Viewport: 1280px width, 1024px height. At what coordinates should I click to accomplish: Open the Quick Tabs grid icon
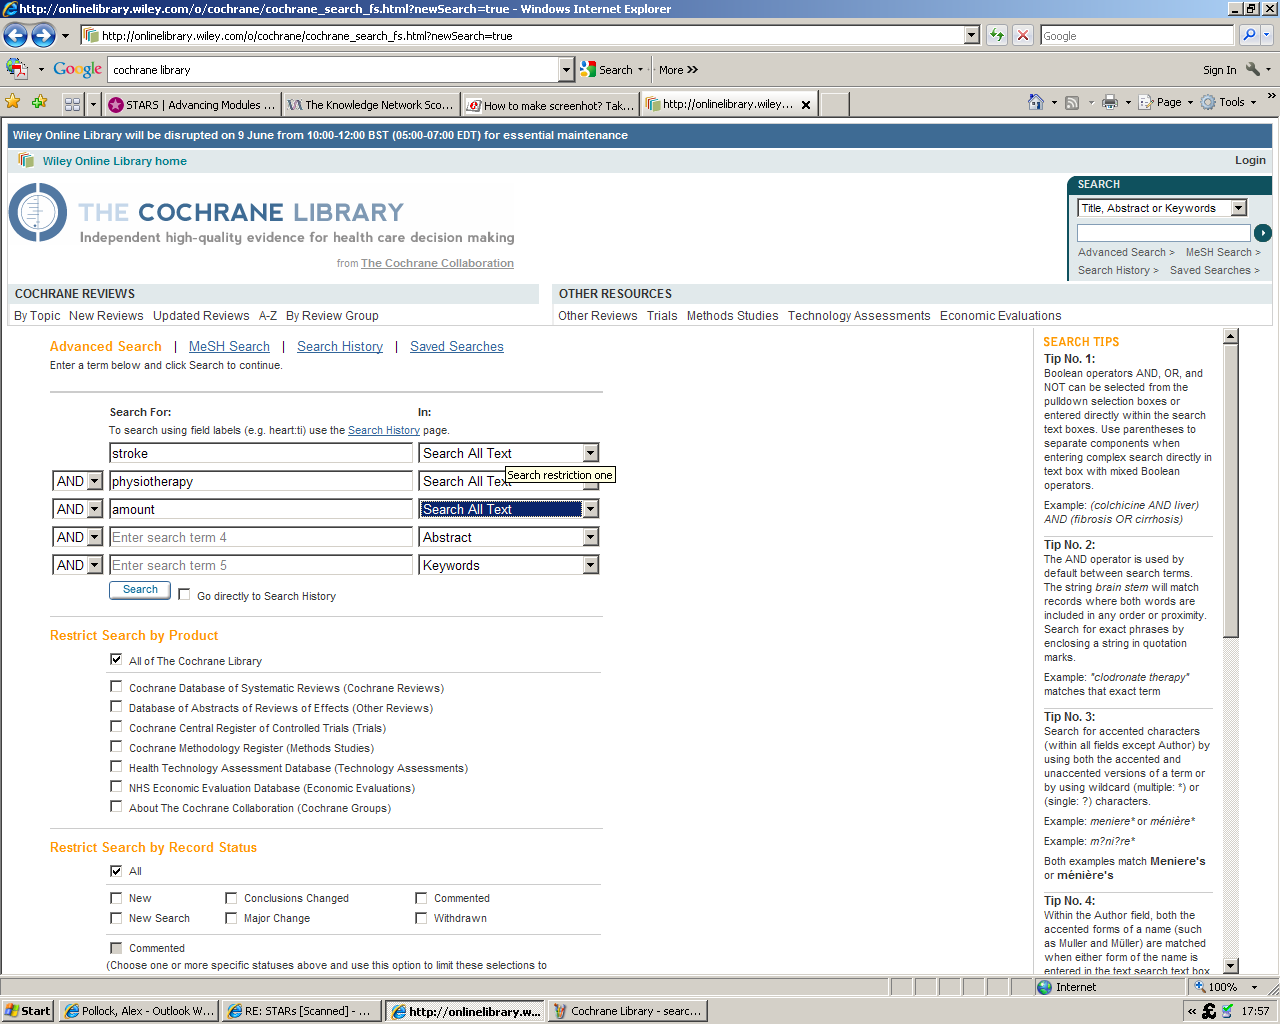[72, 104]
